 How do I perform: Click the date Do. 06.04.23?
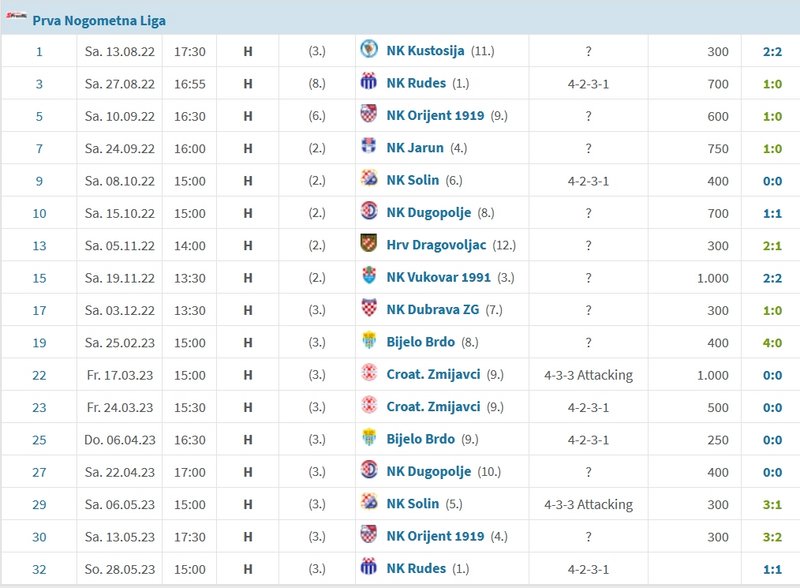point(120,440)
